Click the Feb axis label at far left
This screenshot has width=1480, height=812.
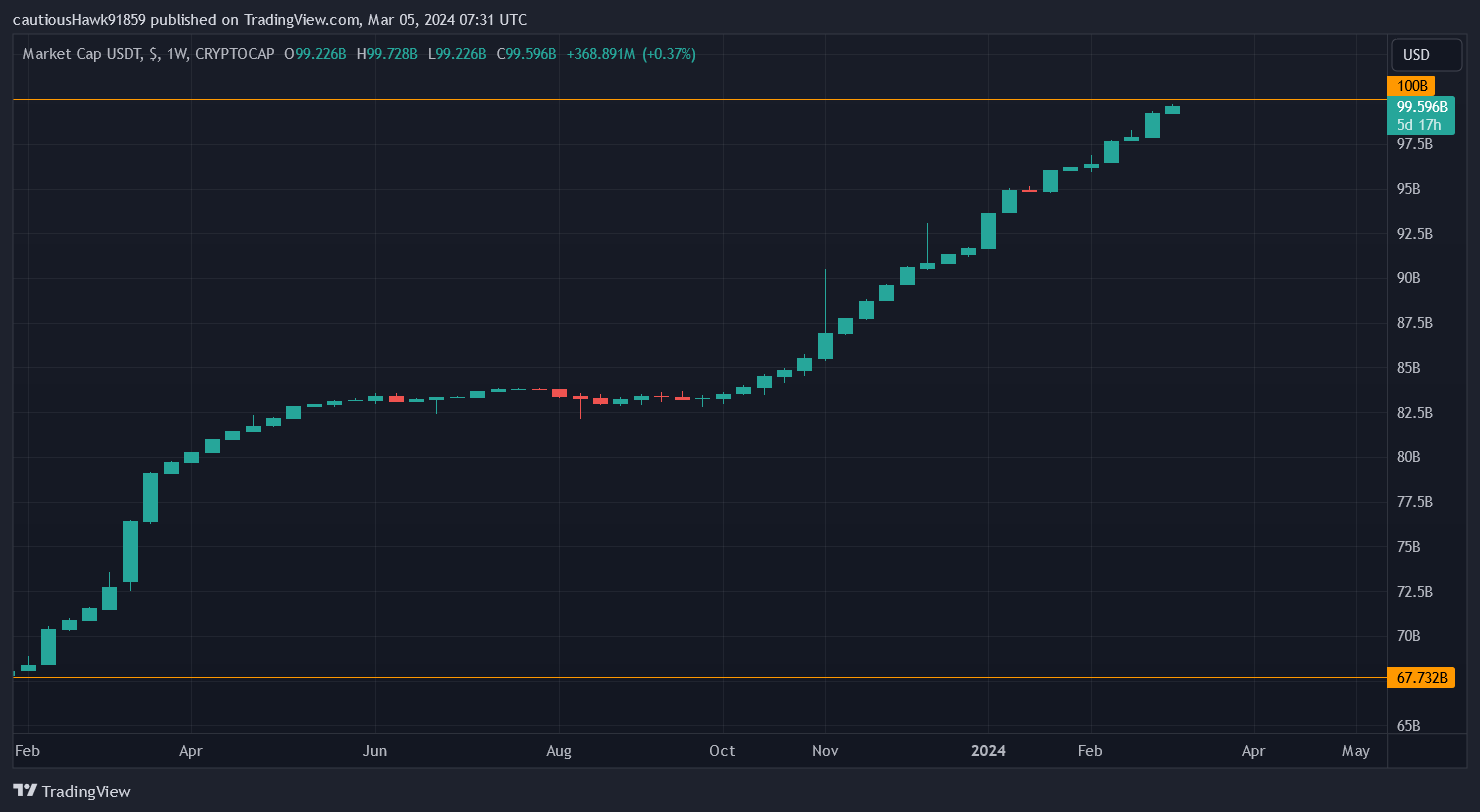pos(27,750)
